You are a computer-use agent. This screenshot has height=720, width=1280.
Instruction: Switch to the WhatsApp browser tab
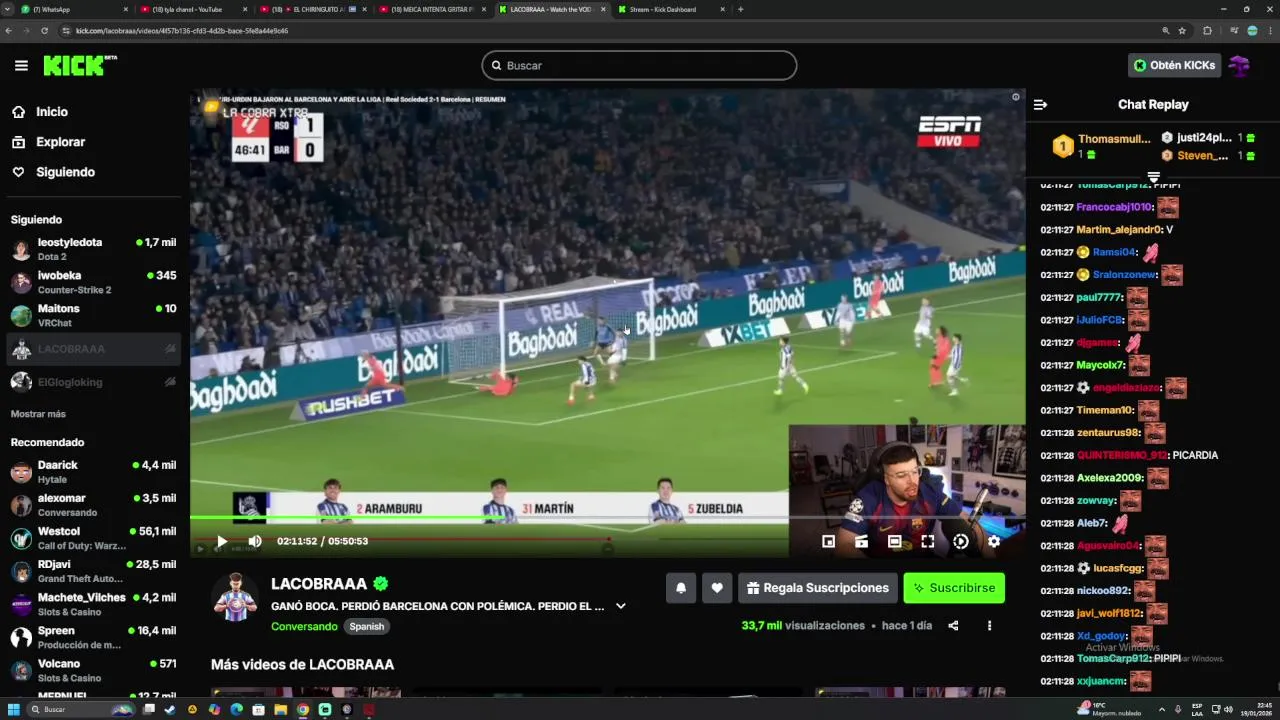72,9
